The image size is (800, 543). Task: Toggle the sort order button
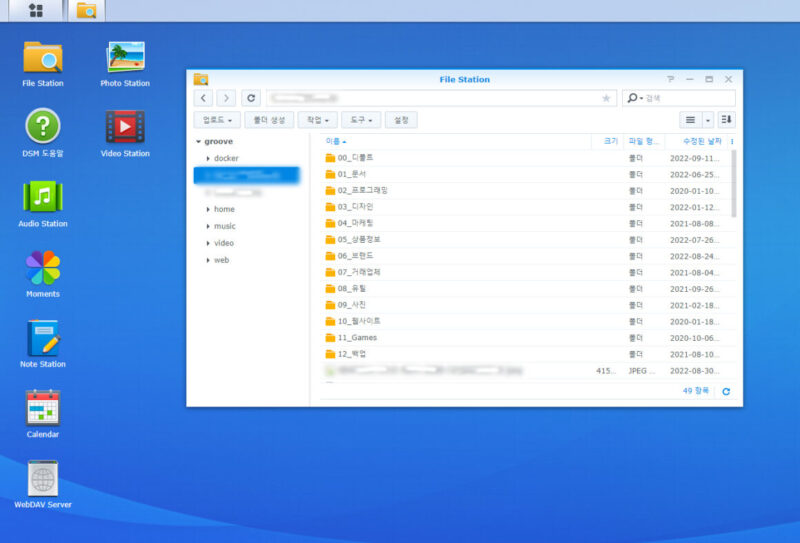click(x=726, y=120)
